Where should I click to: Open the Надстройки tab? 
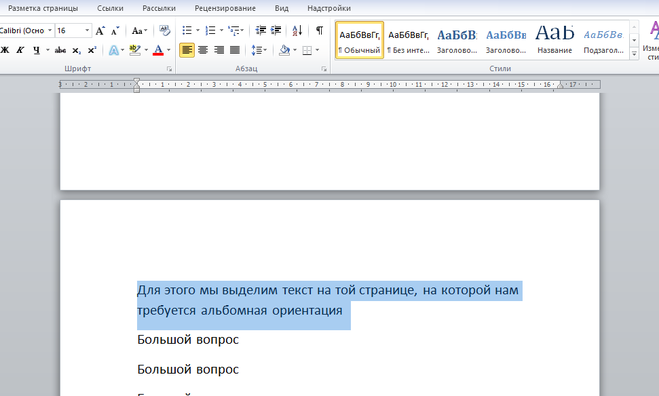(x=329, y=8)
